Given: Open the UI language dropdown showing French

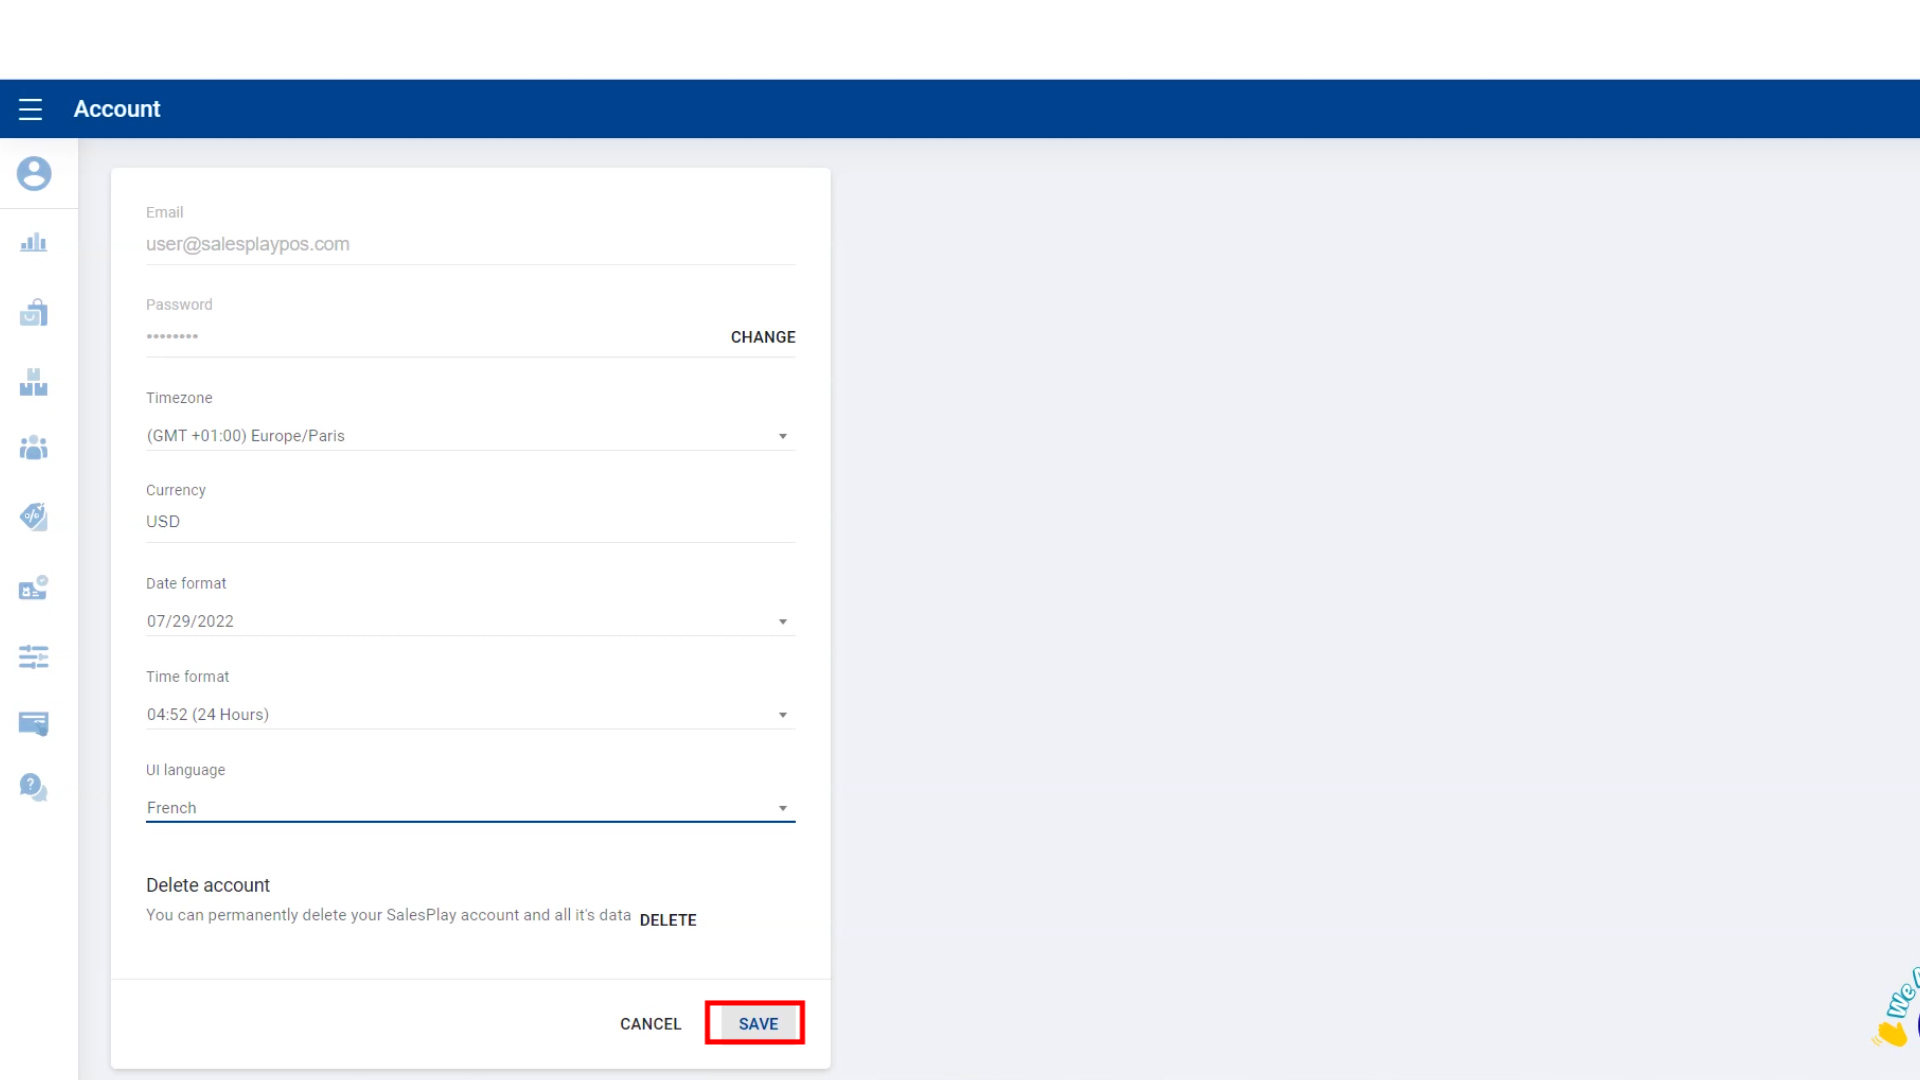Looking at the screenshot, I should [470, 808].
